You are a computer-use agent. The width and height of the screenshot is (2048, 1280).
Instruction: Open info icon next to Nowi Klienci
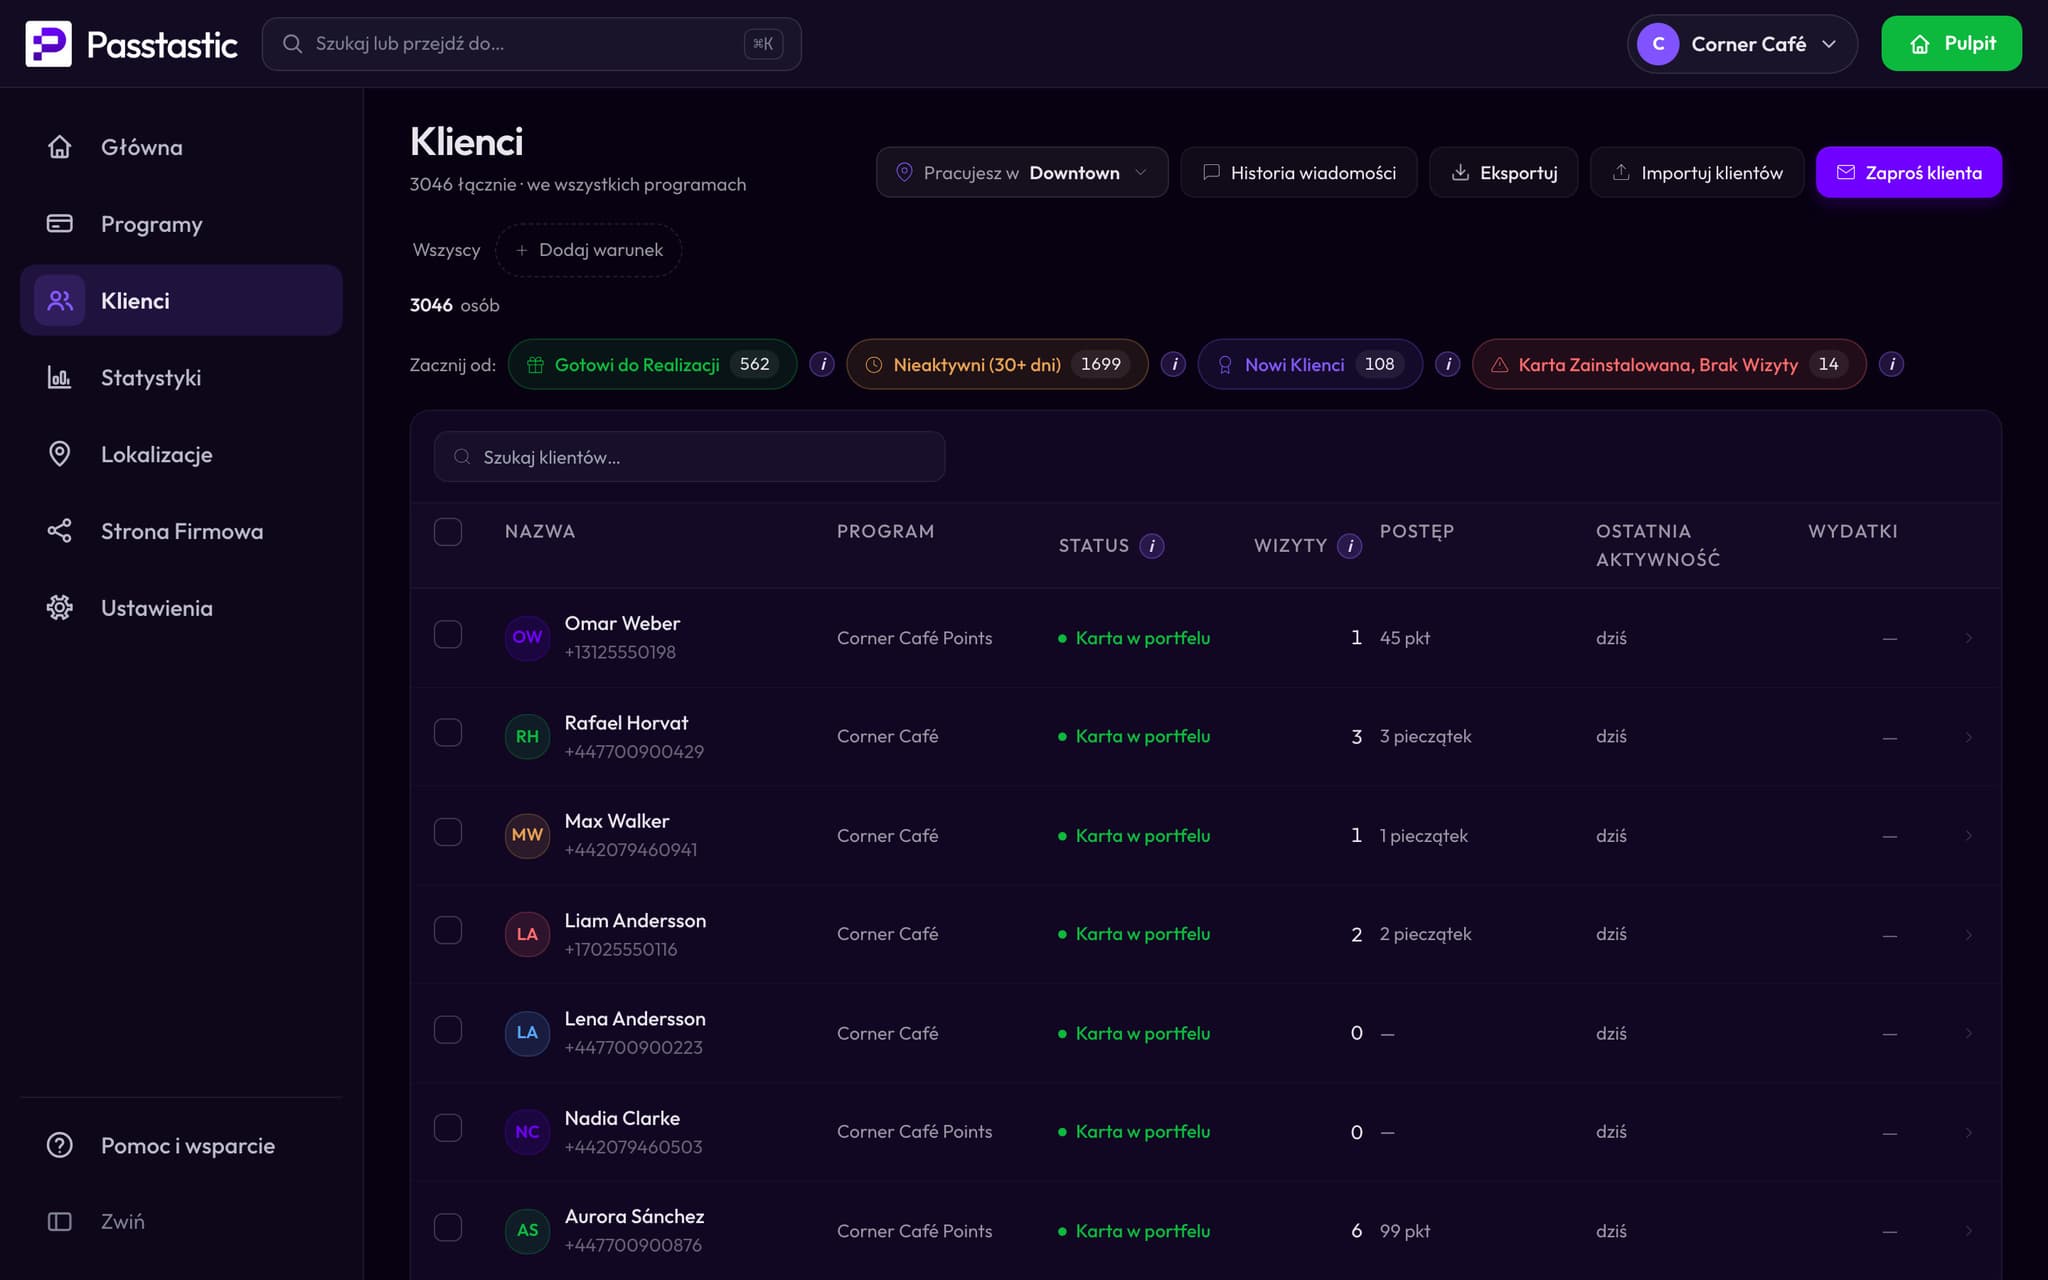point(1448,364)
